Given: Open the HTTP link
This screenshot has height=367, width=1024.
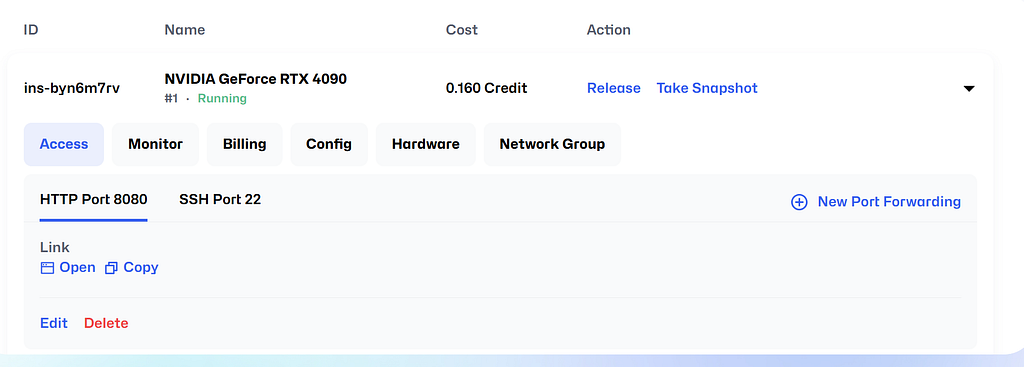Looking at the screenshot, I should (x=77, y=268).
